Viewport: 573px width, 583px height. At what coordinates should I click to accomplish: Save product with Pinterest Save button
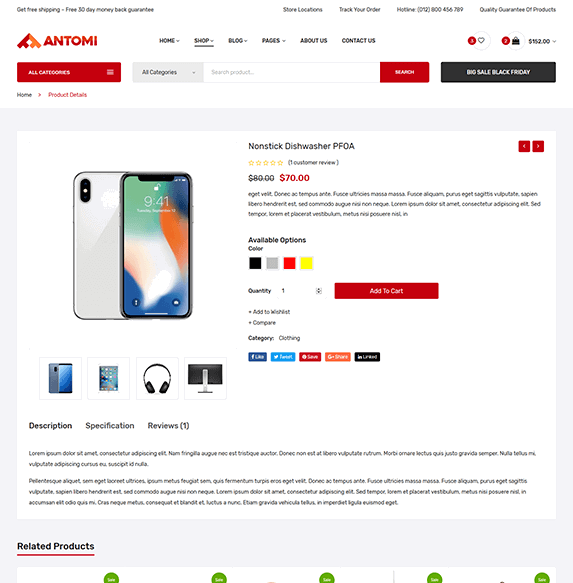pos(310,357)
